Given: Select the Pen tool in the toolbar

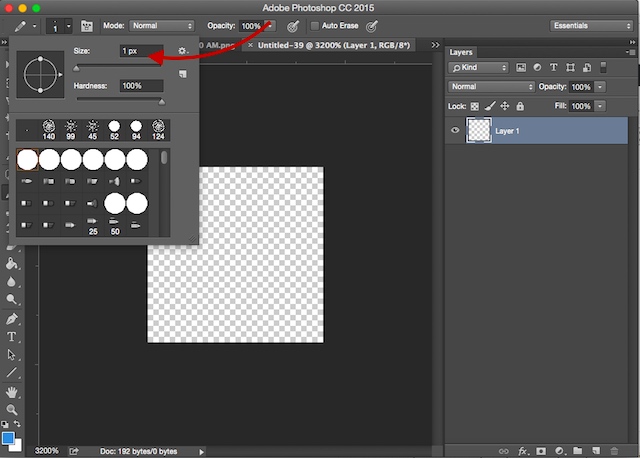Looking at the screenshot, I should [12, 318].
